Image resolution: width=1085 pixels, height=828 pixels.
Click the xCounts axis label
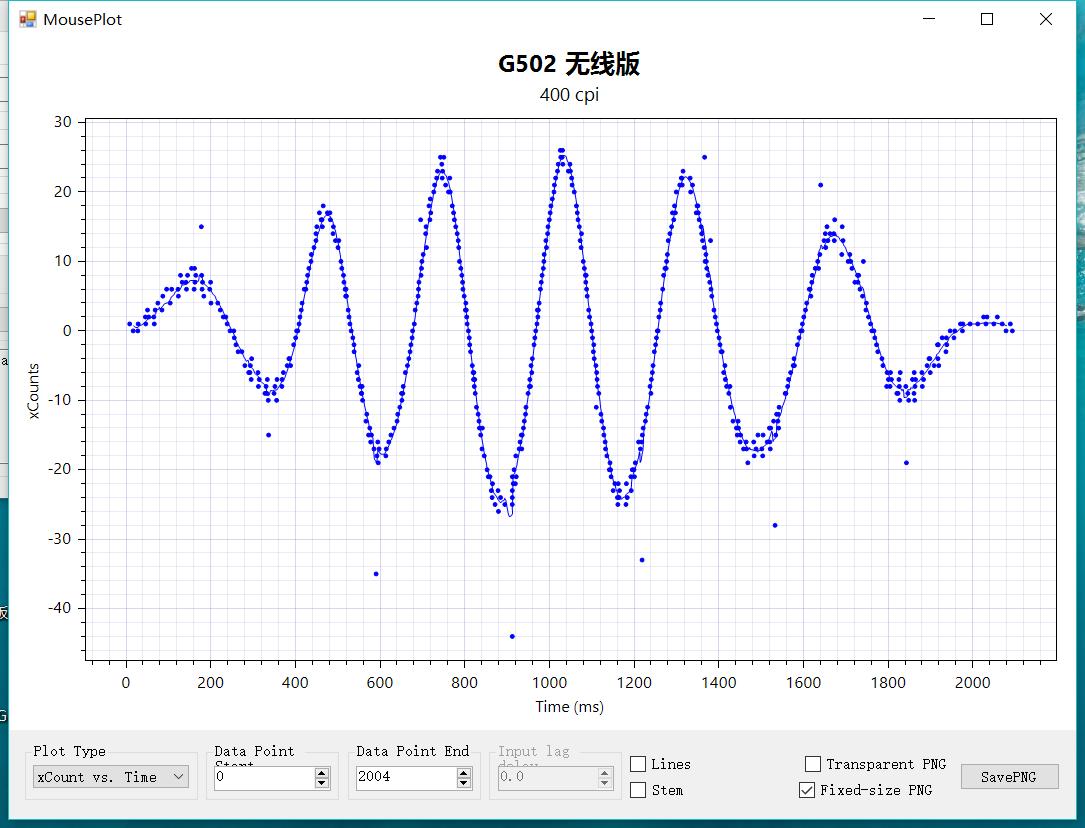pyautogui.click(x=34, y=391)
